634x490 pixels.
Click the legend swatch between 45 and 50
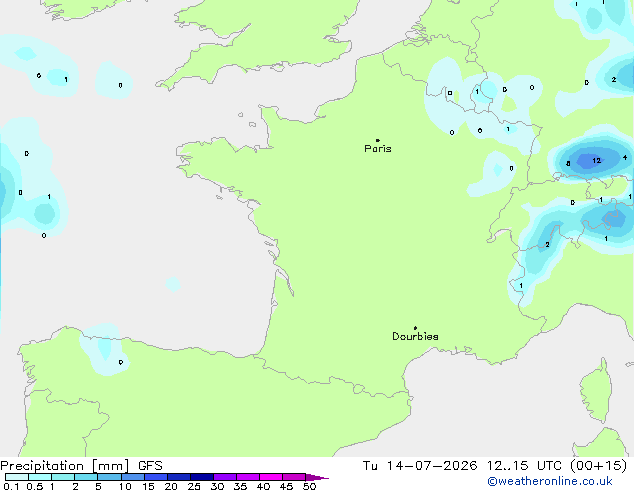tap(294, 477)
